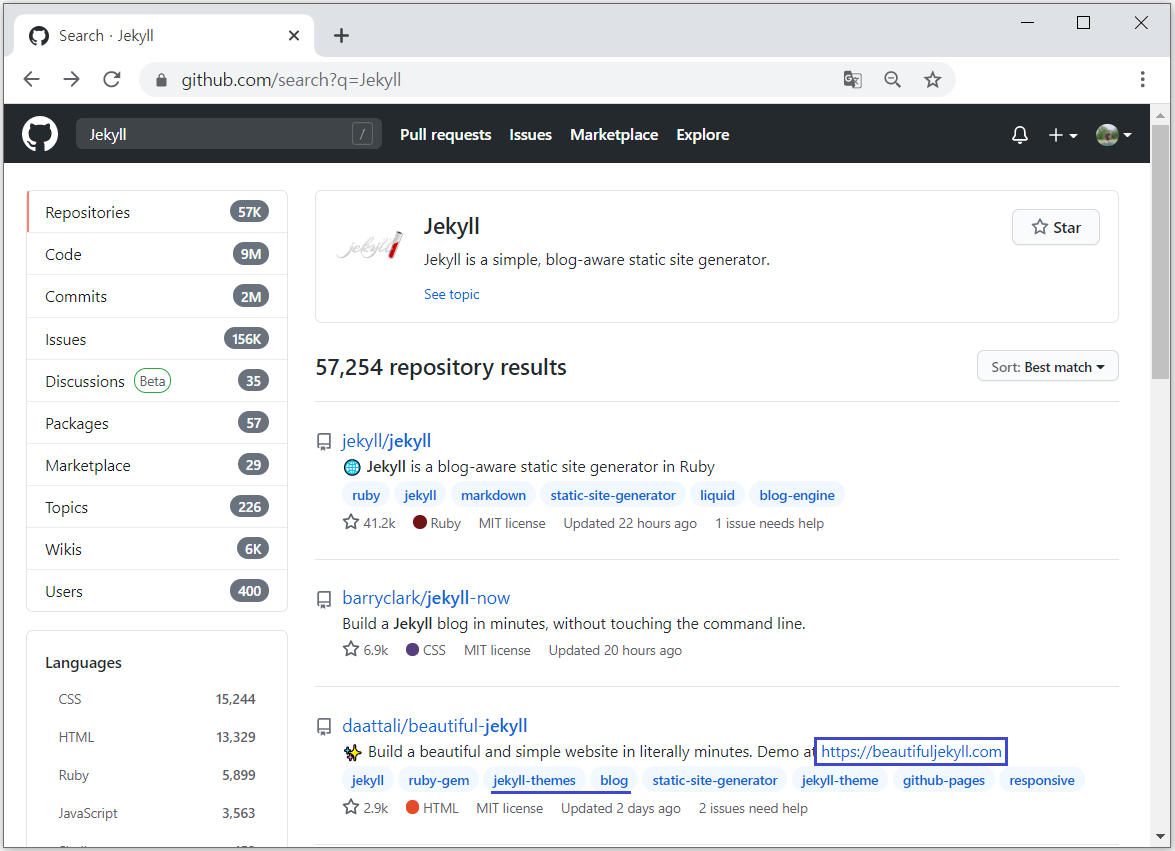Go to Marketplace in the top header
The height and width of the screenshot is (851, 1175).
[x=614, y=135]
